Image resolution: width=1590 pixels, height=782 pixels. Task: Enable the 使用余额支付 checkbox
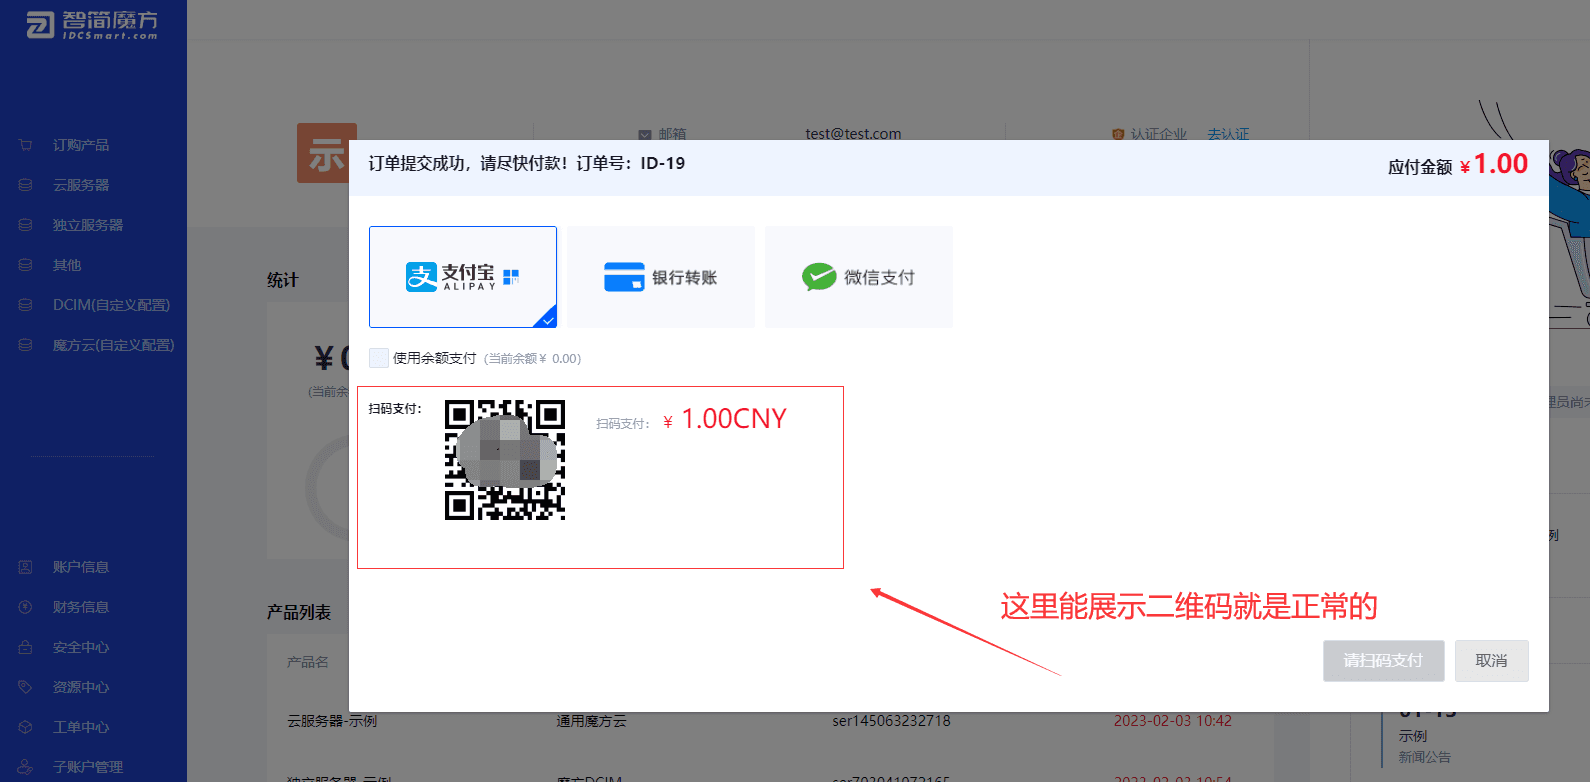point(379,358)
